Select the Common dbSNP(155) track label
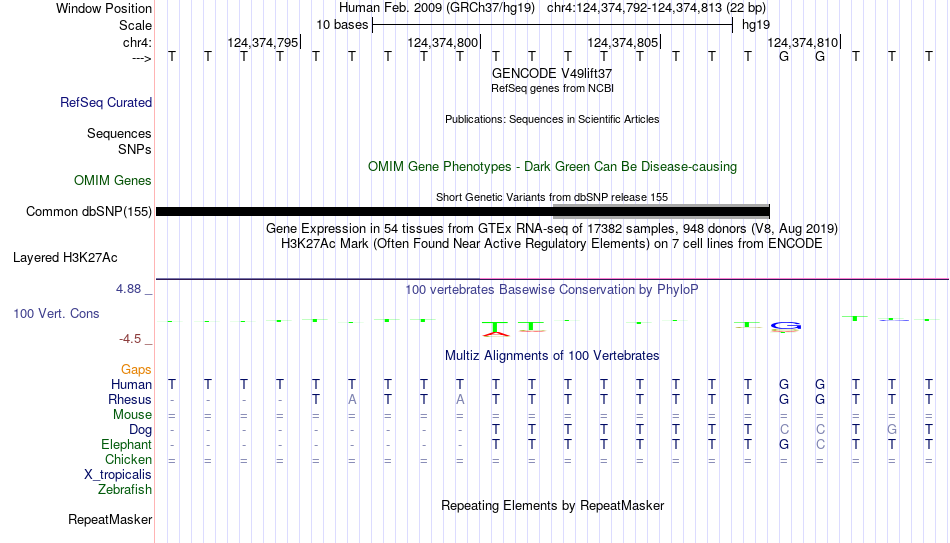 pos(88,212)
